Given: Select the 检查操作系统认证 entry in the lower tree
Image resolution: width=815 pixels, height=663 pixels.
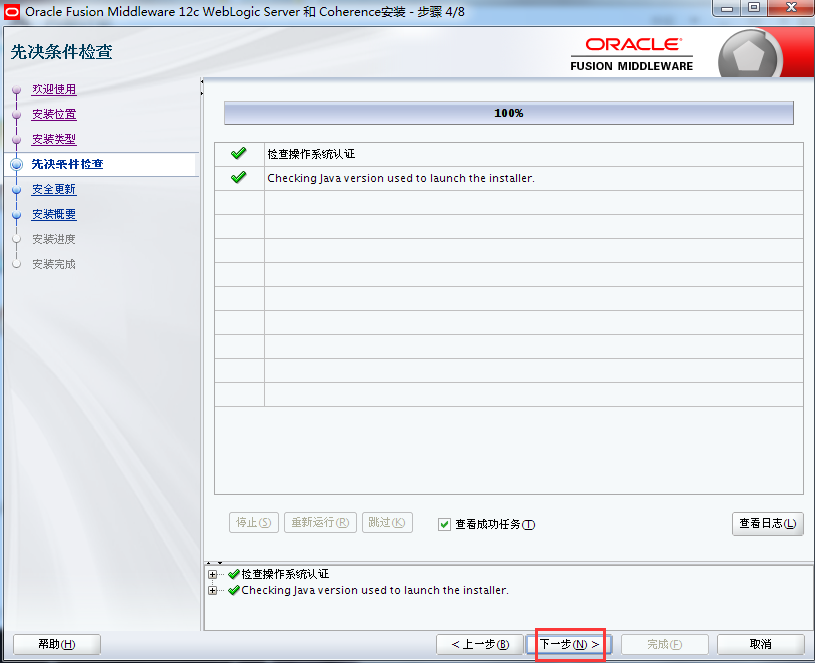Looking at the screenshot, I should coord(285,574).
